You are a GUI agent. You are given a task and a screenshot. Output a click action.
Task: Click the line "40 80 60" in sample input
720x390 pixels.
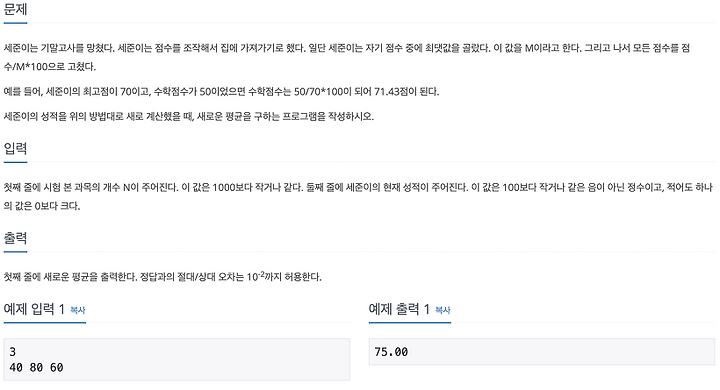click(36, 367)
